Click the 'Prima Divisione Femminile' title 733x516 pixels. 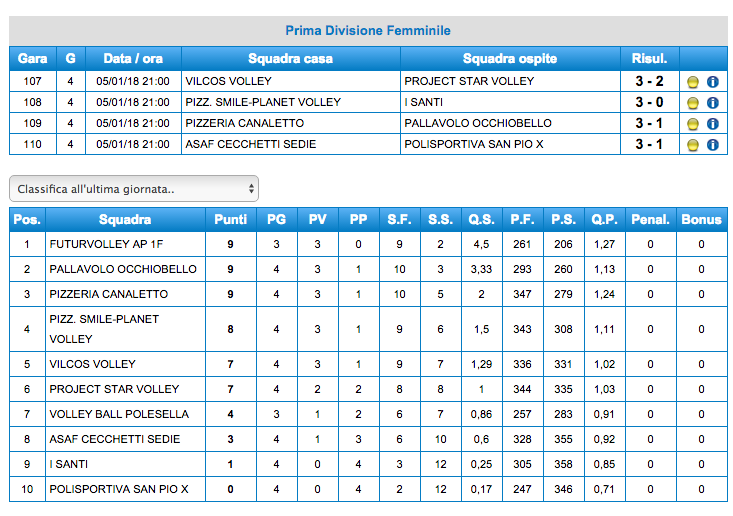tap(368, 31)
